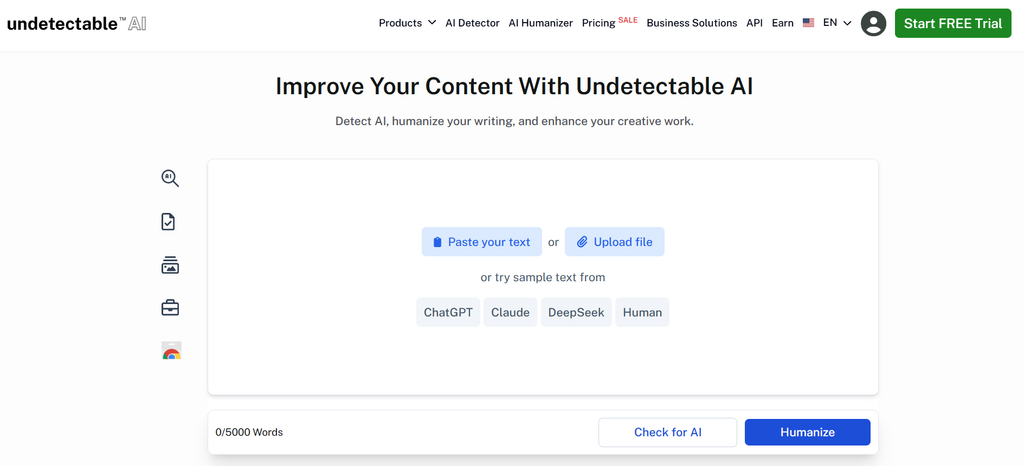Viewport: 1024px width, 466px height.
Task: Go to AI Humanizer nav item
Action: coord(541,23)
